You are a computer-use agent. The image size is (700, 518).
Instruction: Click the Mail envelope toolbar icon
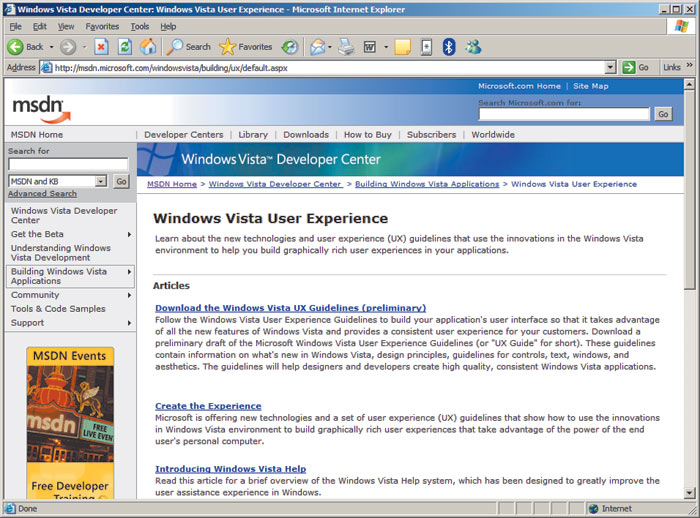coord(317,47)
